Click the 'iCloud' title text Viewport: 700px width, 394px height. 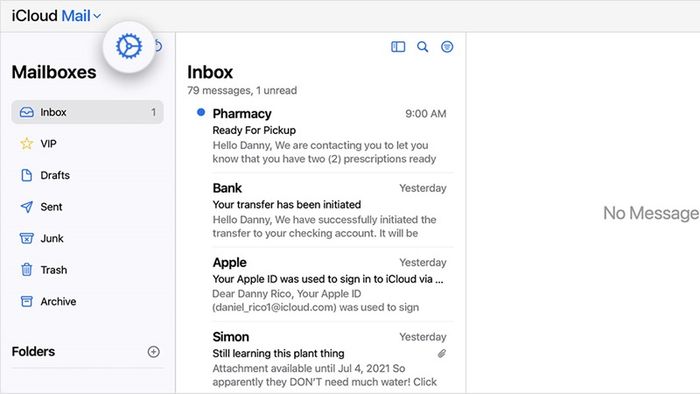coord(35,16)
